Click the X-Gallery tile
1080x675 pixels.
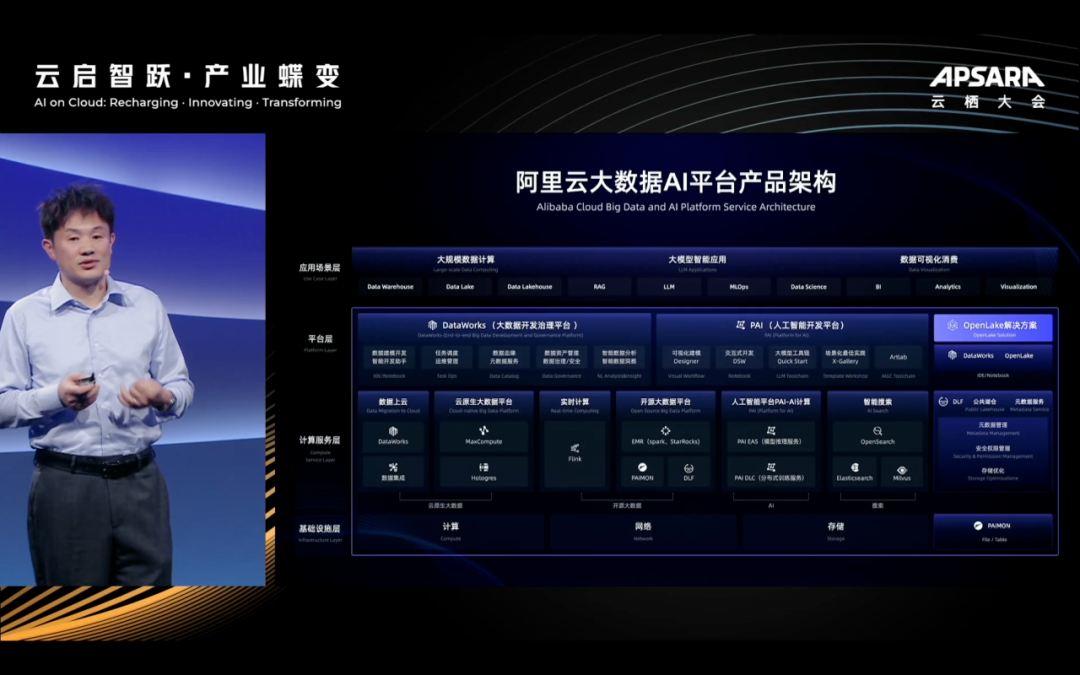point(845,357)
